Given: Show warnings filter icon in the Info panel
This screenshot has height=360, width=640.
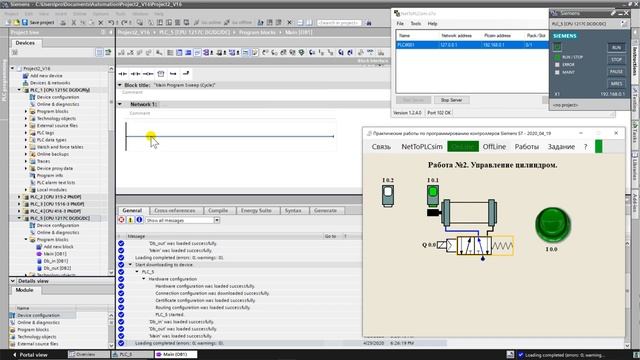Looking at the screenshot, I should click(x=130, y=220).
